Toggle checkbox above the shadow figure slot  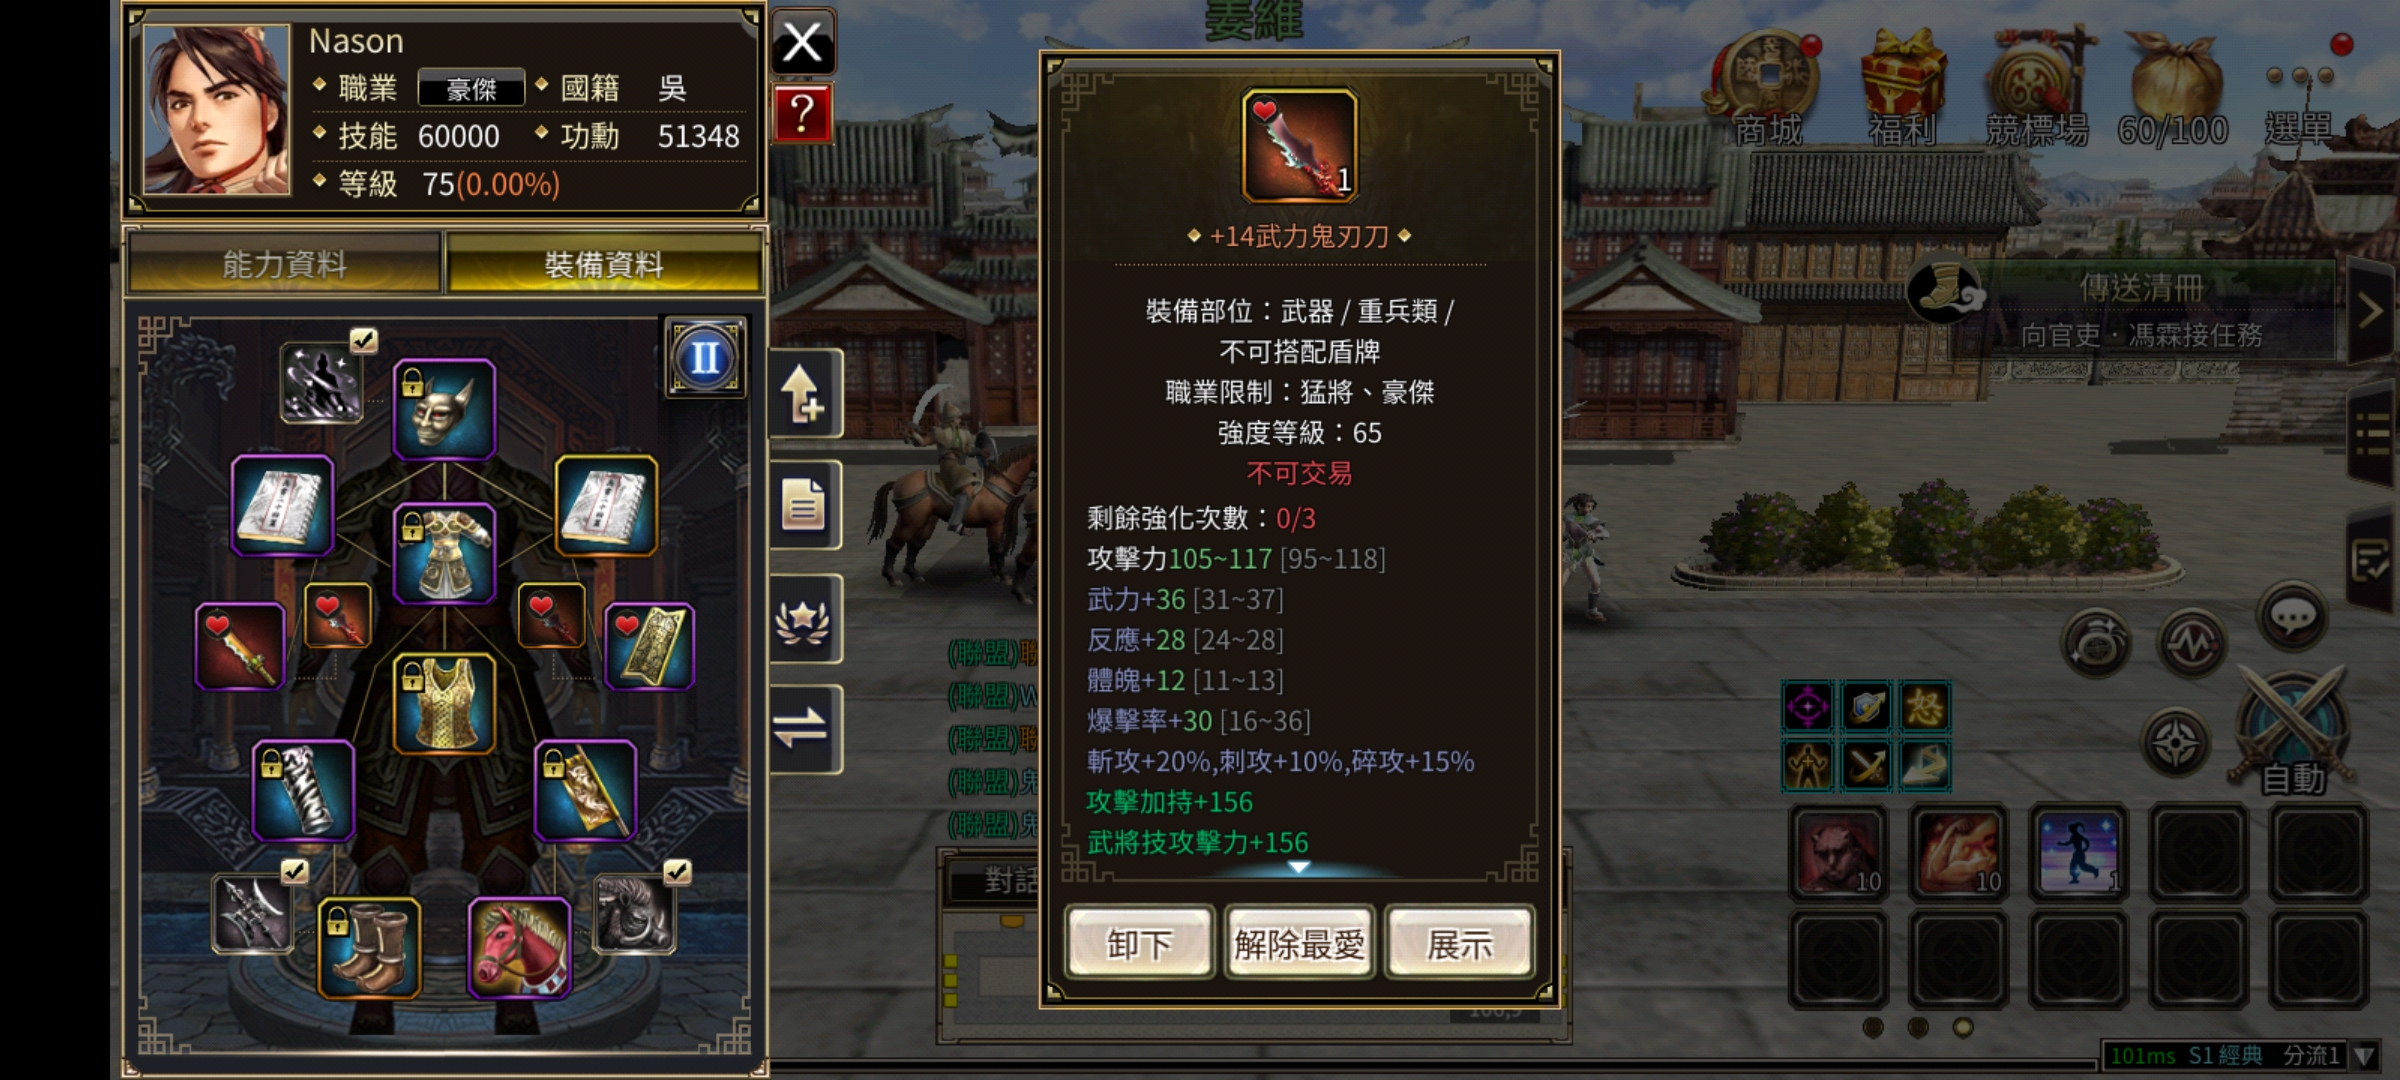pyautogui.click(x=364, y=340)
